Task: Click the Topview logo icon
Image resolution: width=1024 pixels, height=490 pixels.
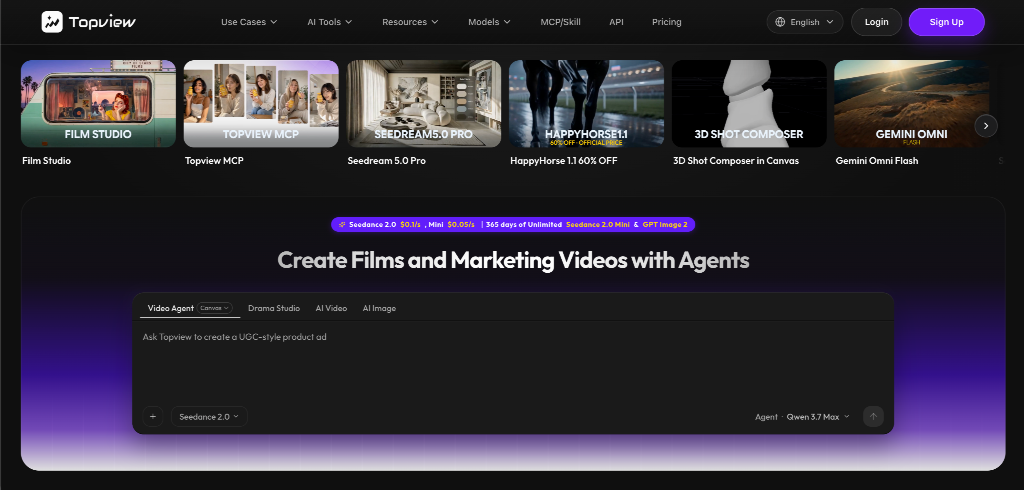Action: pos(52,22)
